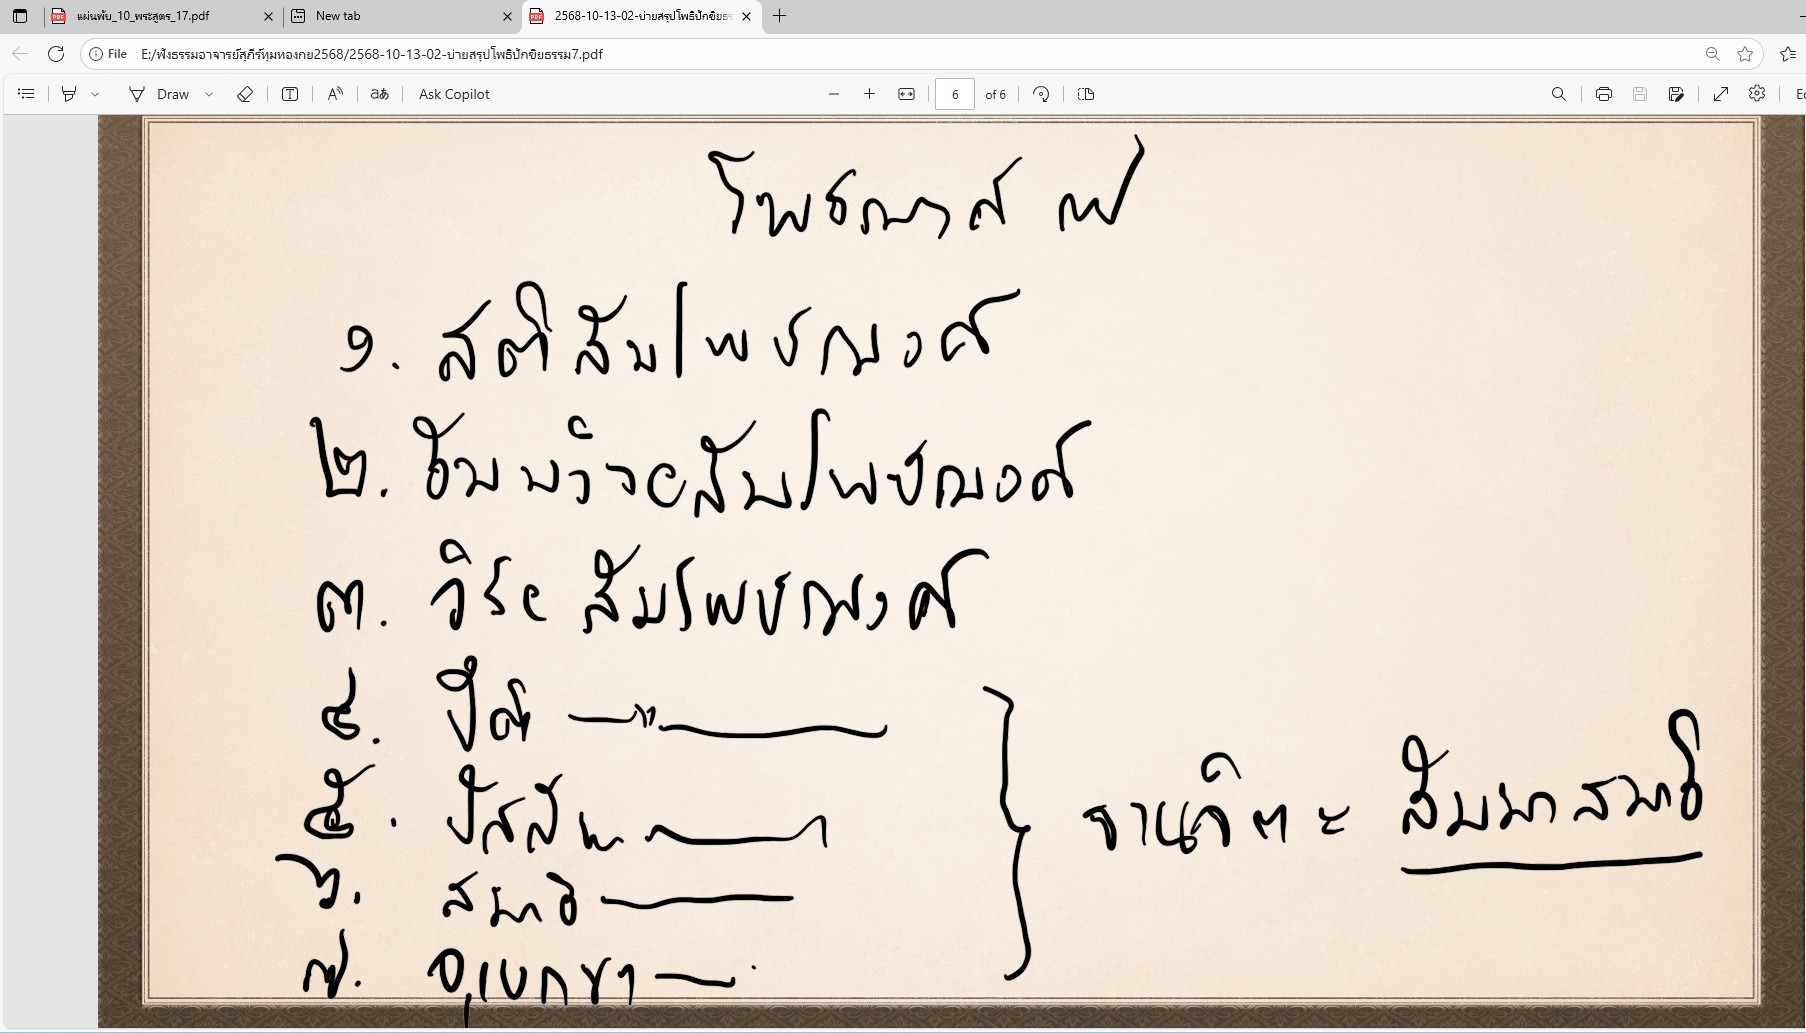
Task: Switch to the แผ่นพับ_10_พระสูตร_17.pdf tab
Action: 162,16
